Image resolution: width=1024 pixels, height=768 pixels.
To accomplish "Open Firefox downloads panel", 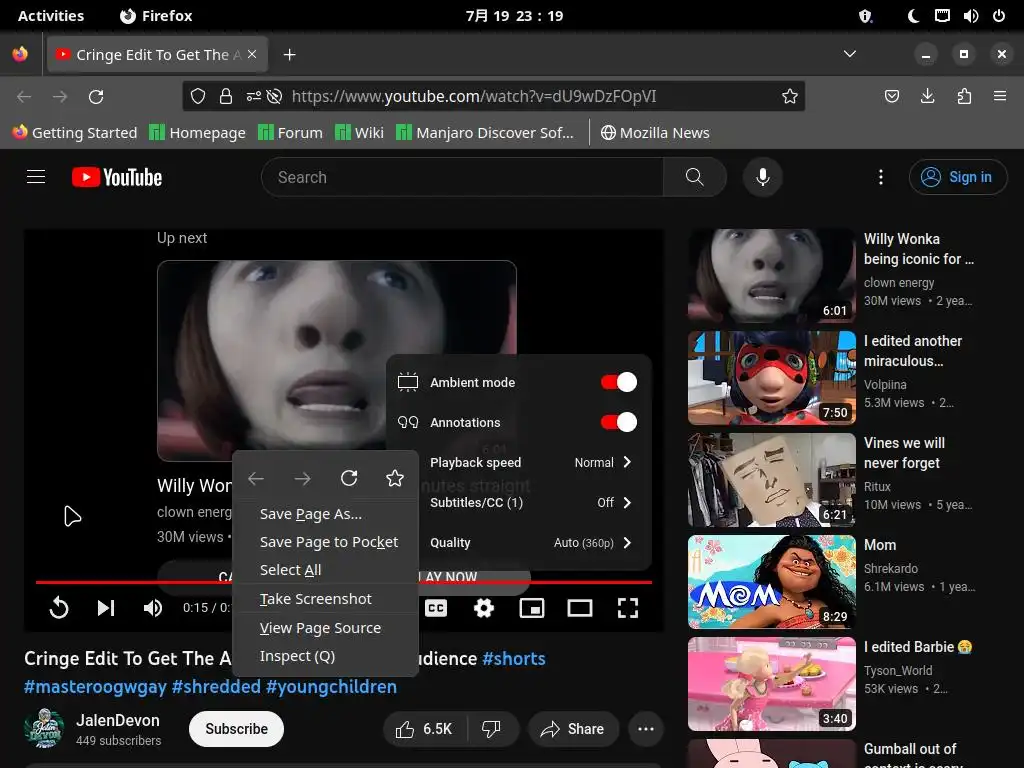I will [927, 97].
